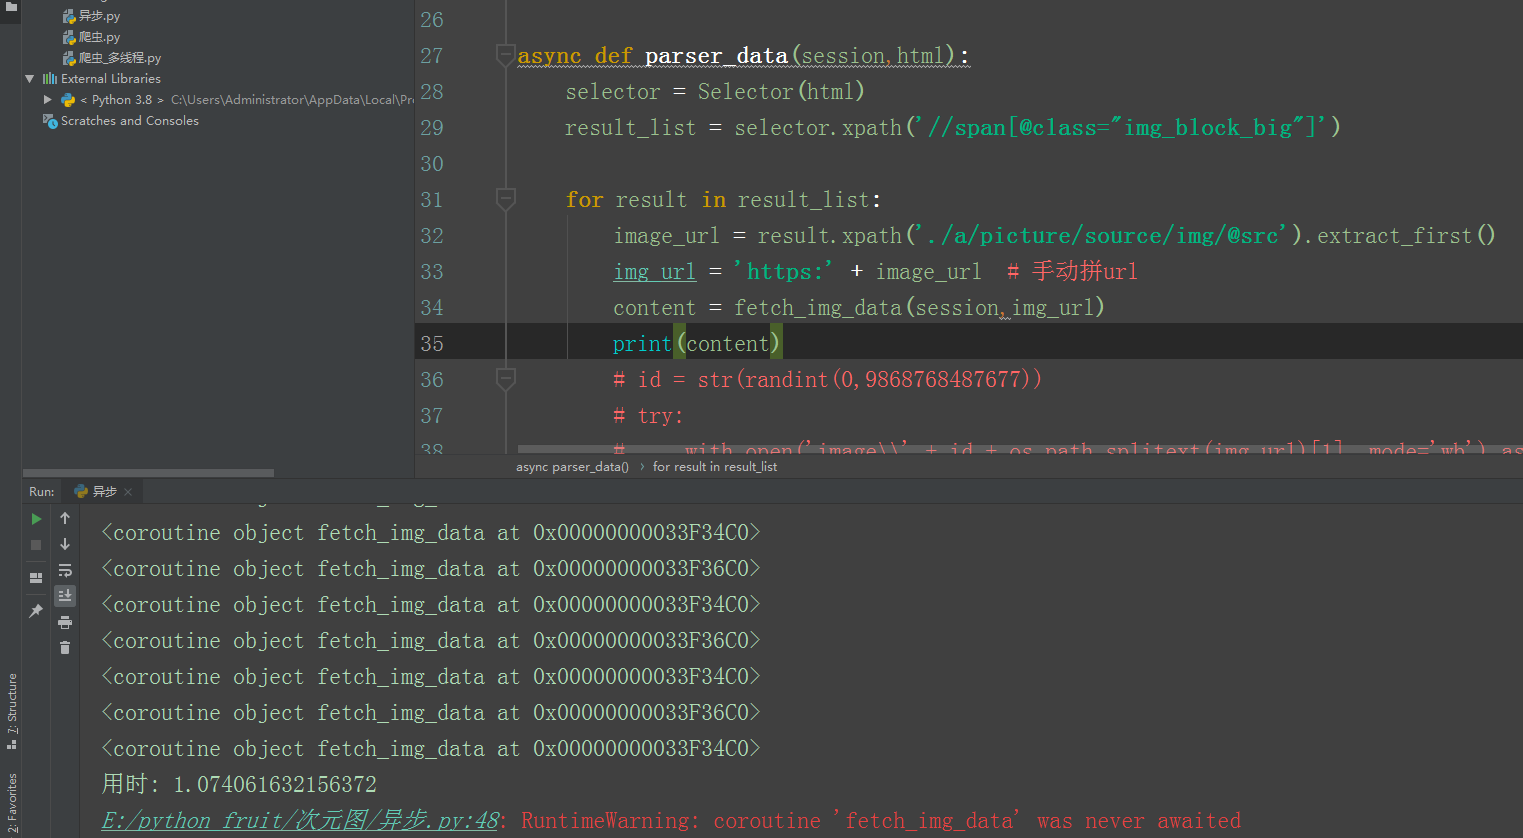The width and height of the screenshot is (1523, 838).
Task: Click the Python icon beside Python 3.8
Action: click(x=68, y=100)
